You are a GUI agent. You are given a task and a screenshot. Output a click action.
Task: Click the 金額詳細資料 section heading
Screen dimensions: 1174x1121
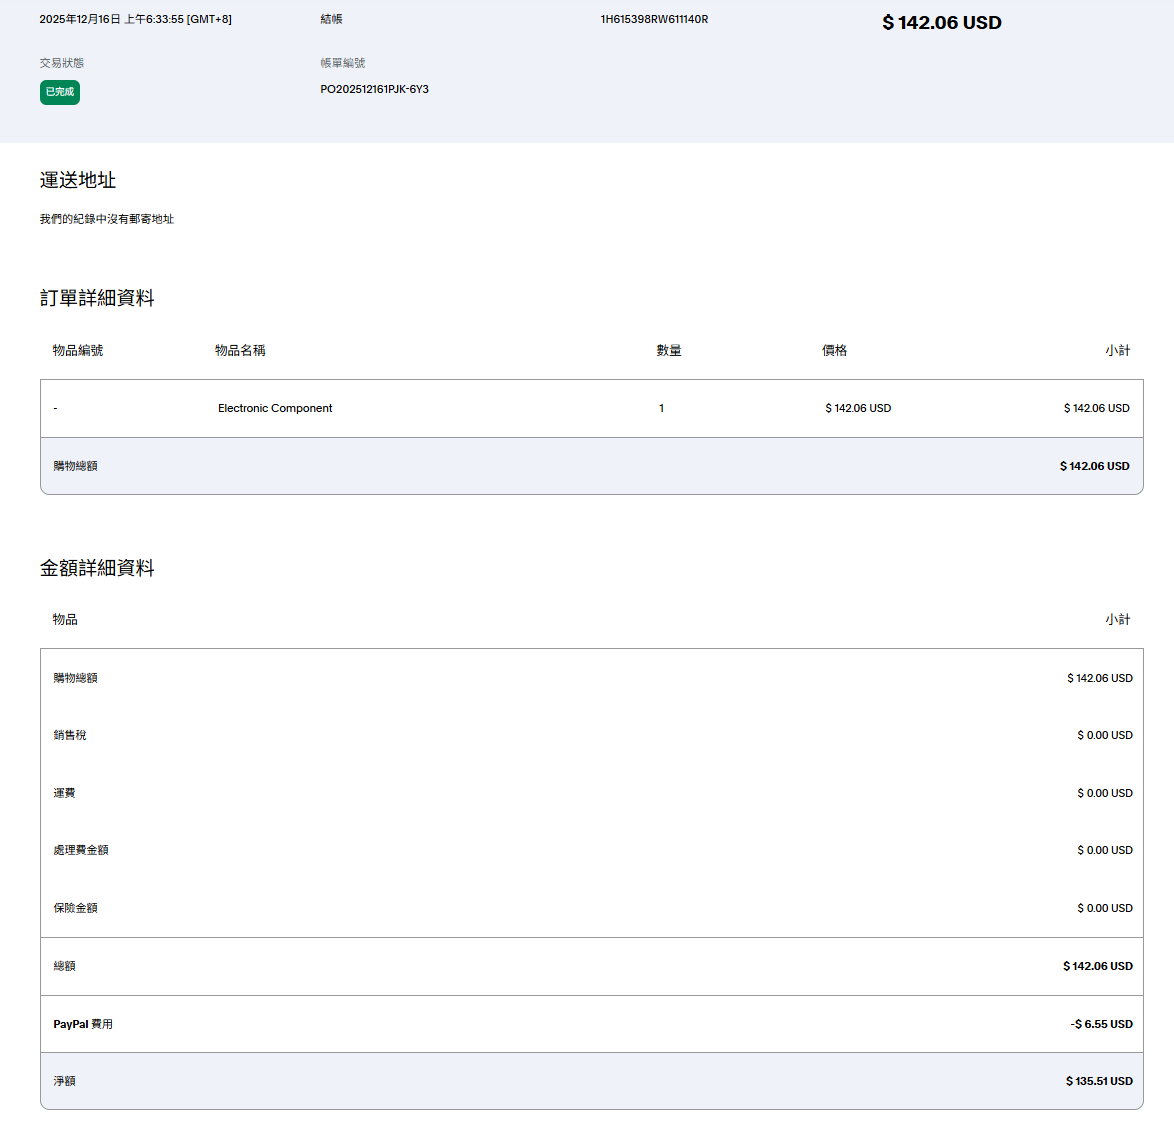coord(97,568)
